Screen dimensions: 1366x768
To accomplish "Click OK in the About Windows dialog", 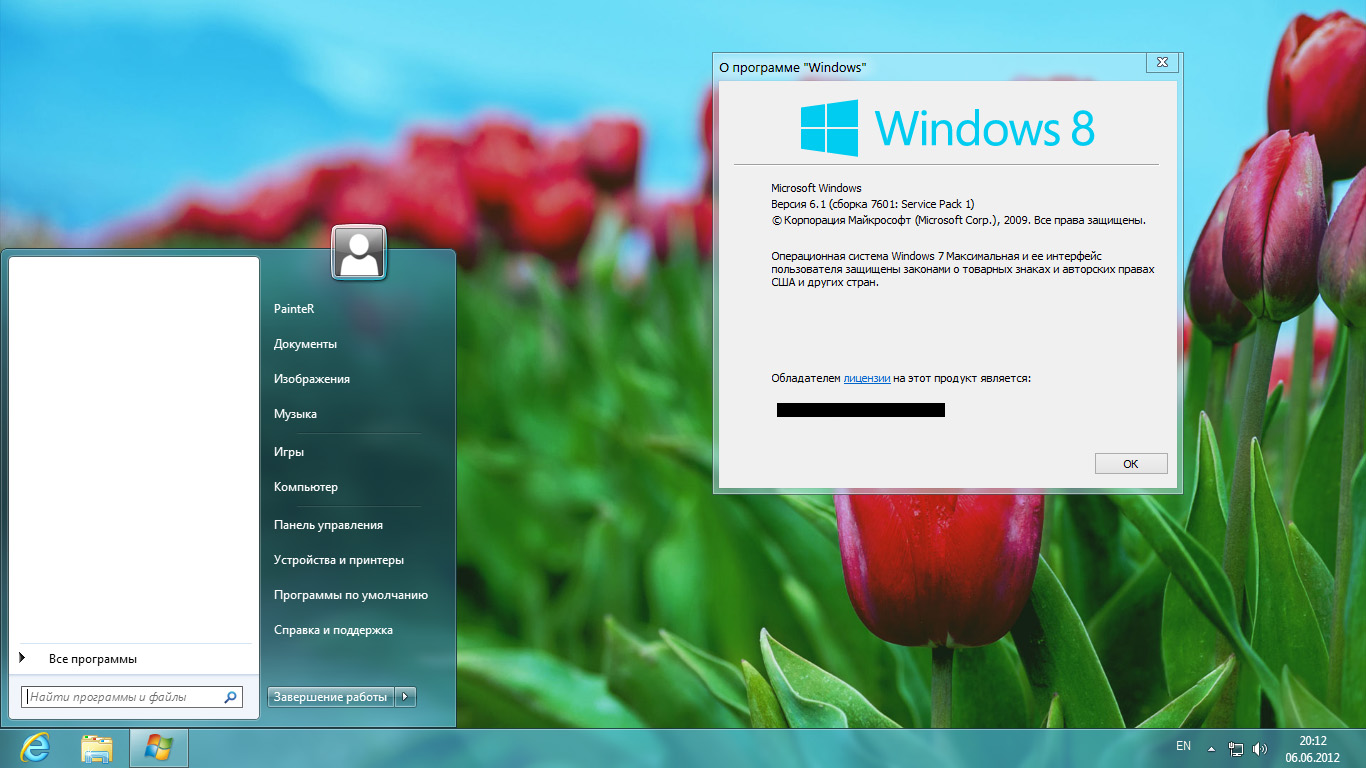I will (x=1131, y=464).
